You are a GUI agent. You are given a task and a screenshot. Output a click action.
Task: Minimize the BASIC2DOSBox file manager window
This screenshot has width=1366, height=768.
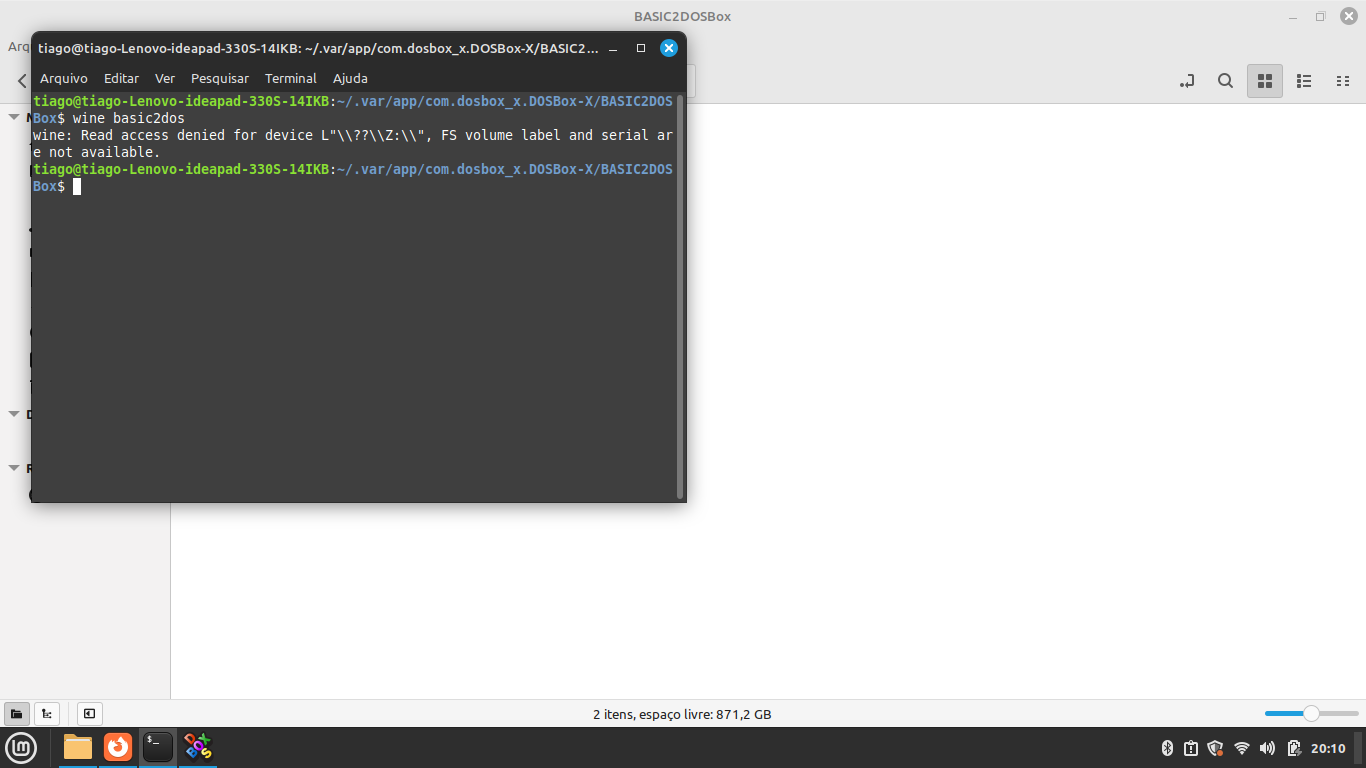click(1294, 17)
